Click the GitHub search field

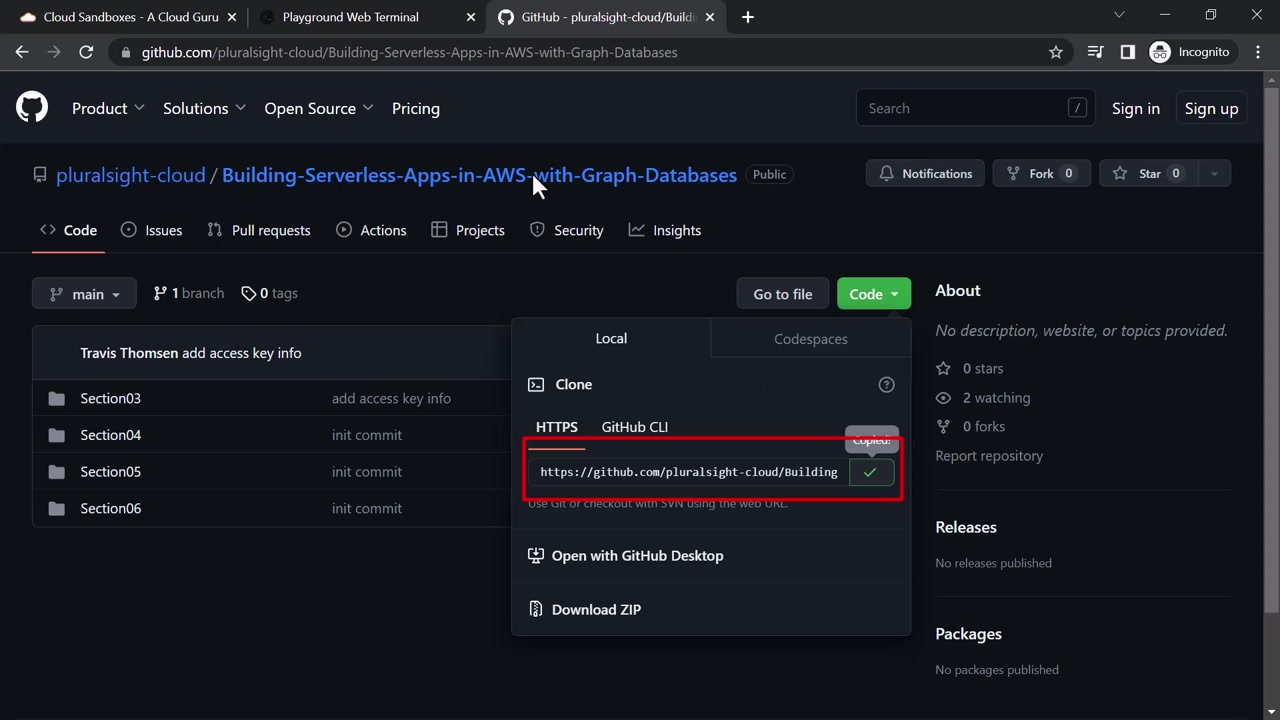[x=960, y=108]
